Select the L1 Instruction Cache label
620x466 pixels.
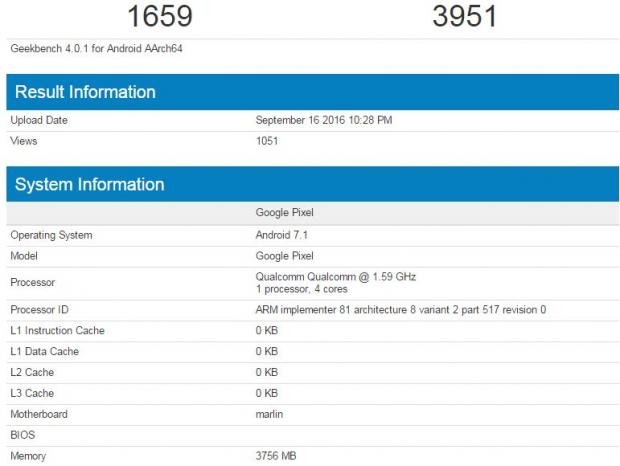[x=57, y=331]
